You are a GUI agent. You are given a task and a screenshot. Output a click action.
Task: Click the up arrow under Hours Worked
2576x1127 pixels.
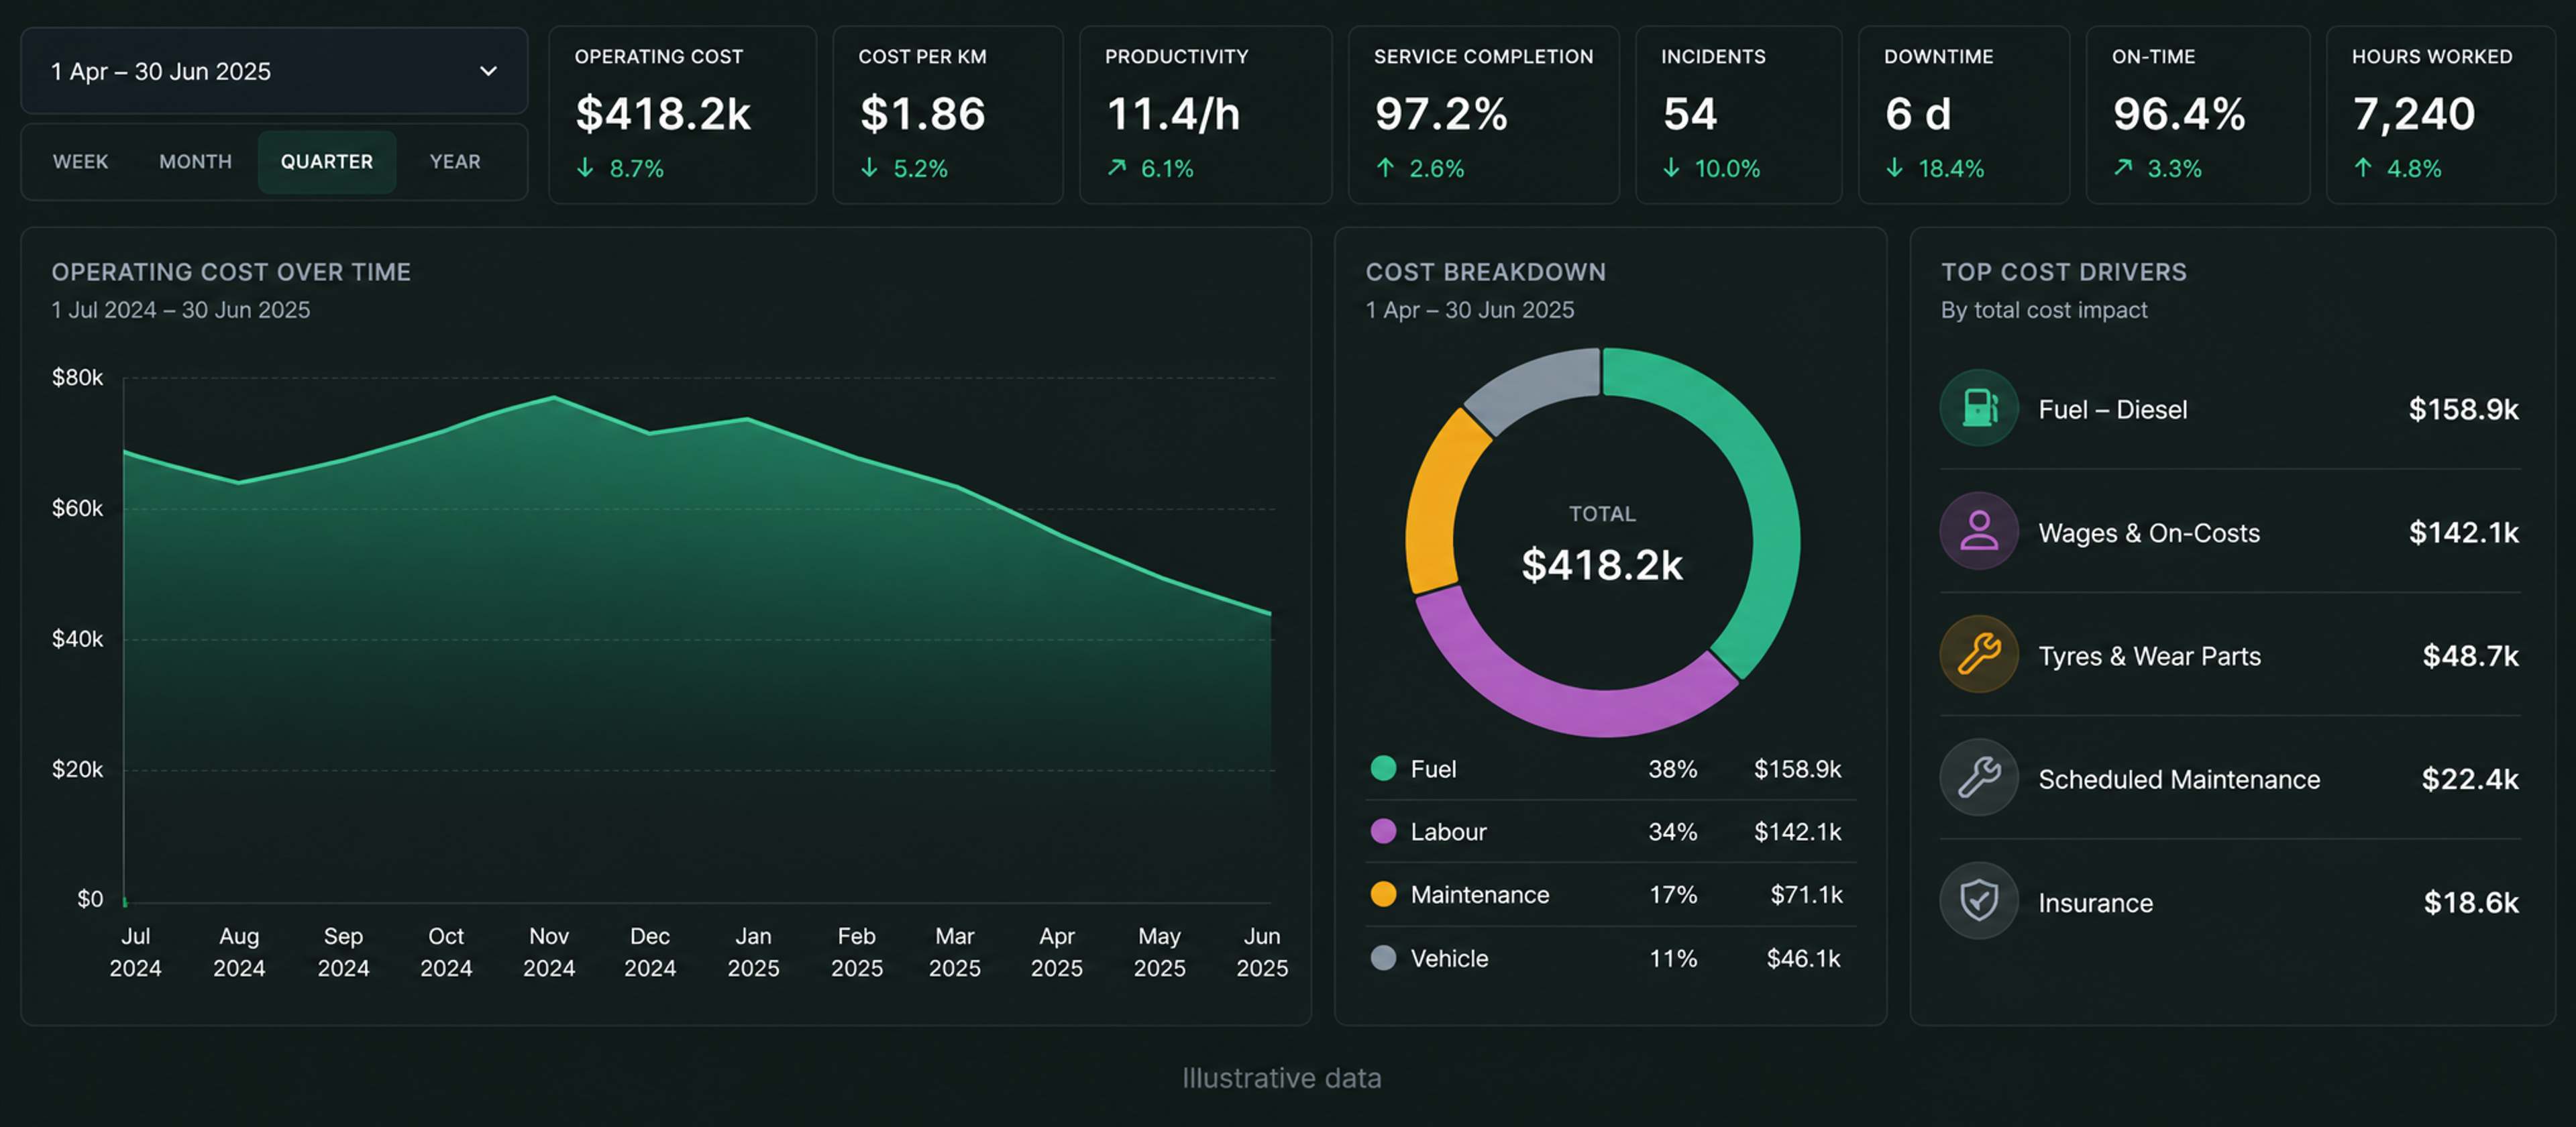[2362, 168]
